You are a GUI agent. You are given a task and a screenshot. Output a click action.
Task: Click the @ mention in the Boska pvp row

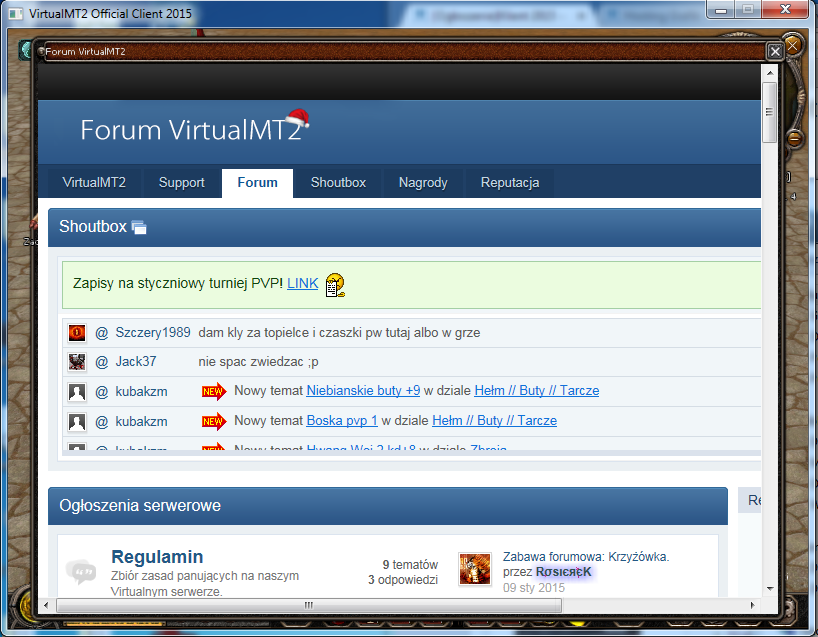tap(102, 422)
